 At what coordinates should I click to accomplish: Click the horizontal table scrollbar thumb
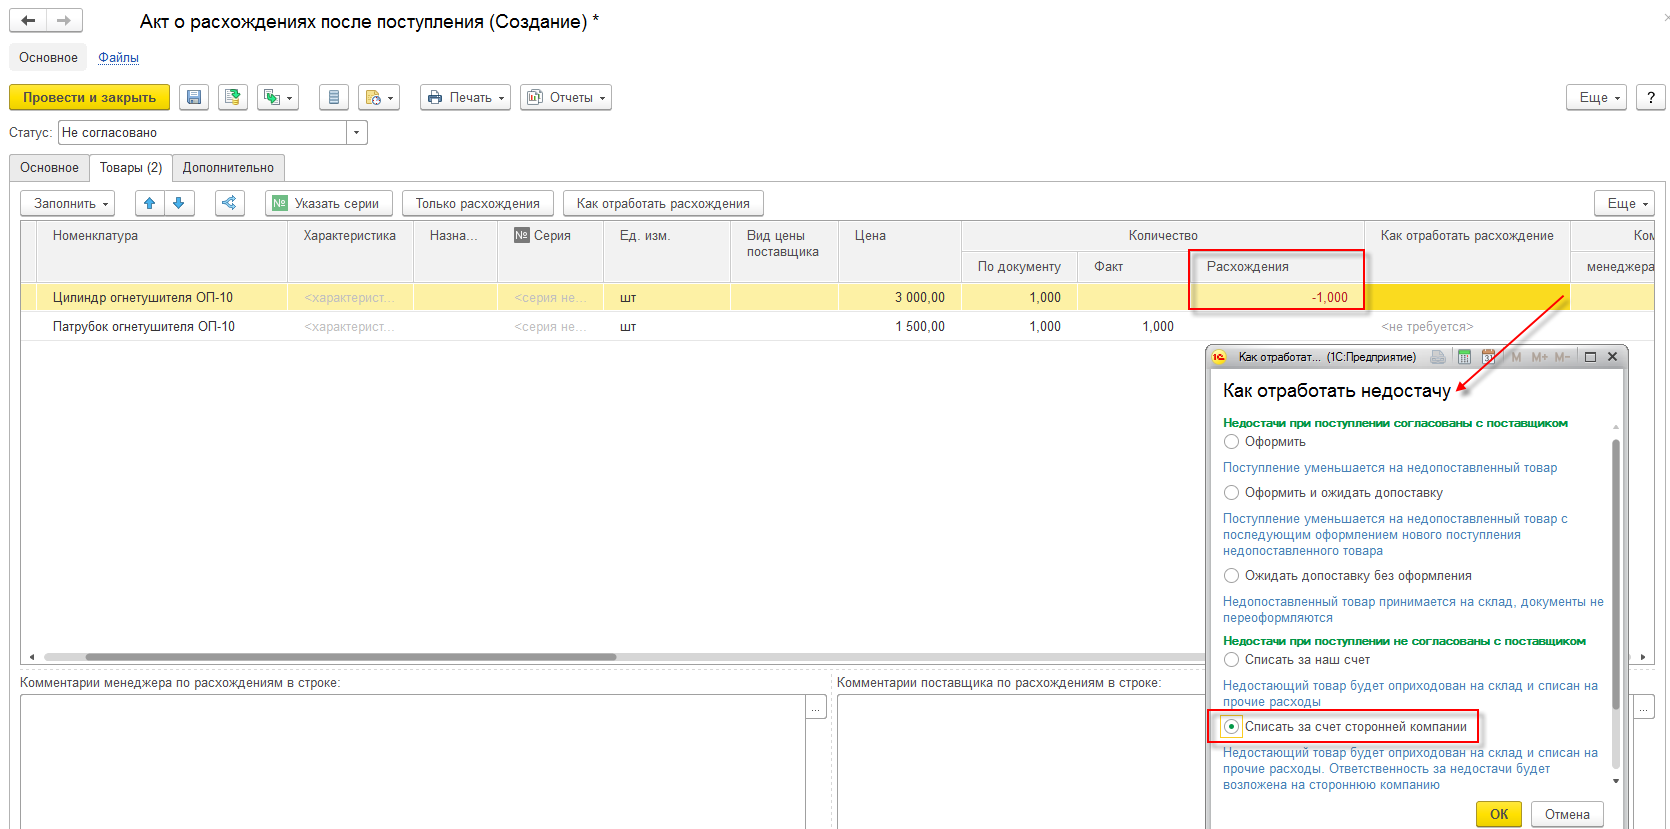click(350, 657)
